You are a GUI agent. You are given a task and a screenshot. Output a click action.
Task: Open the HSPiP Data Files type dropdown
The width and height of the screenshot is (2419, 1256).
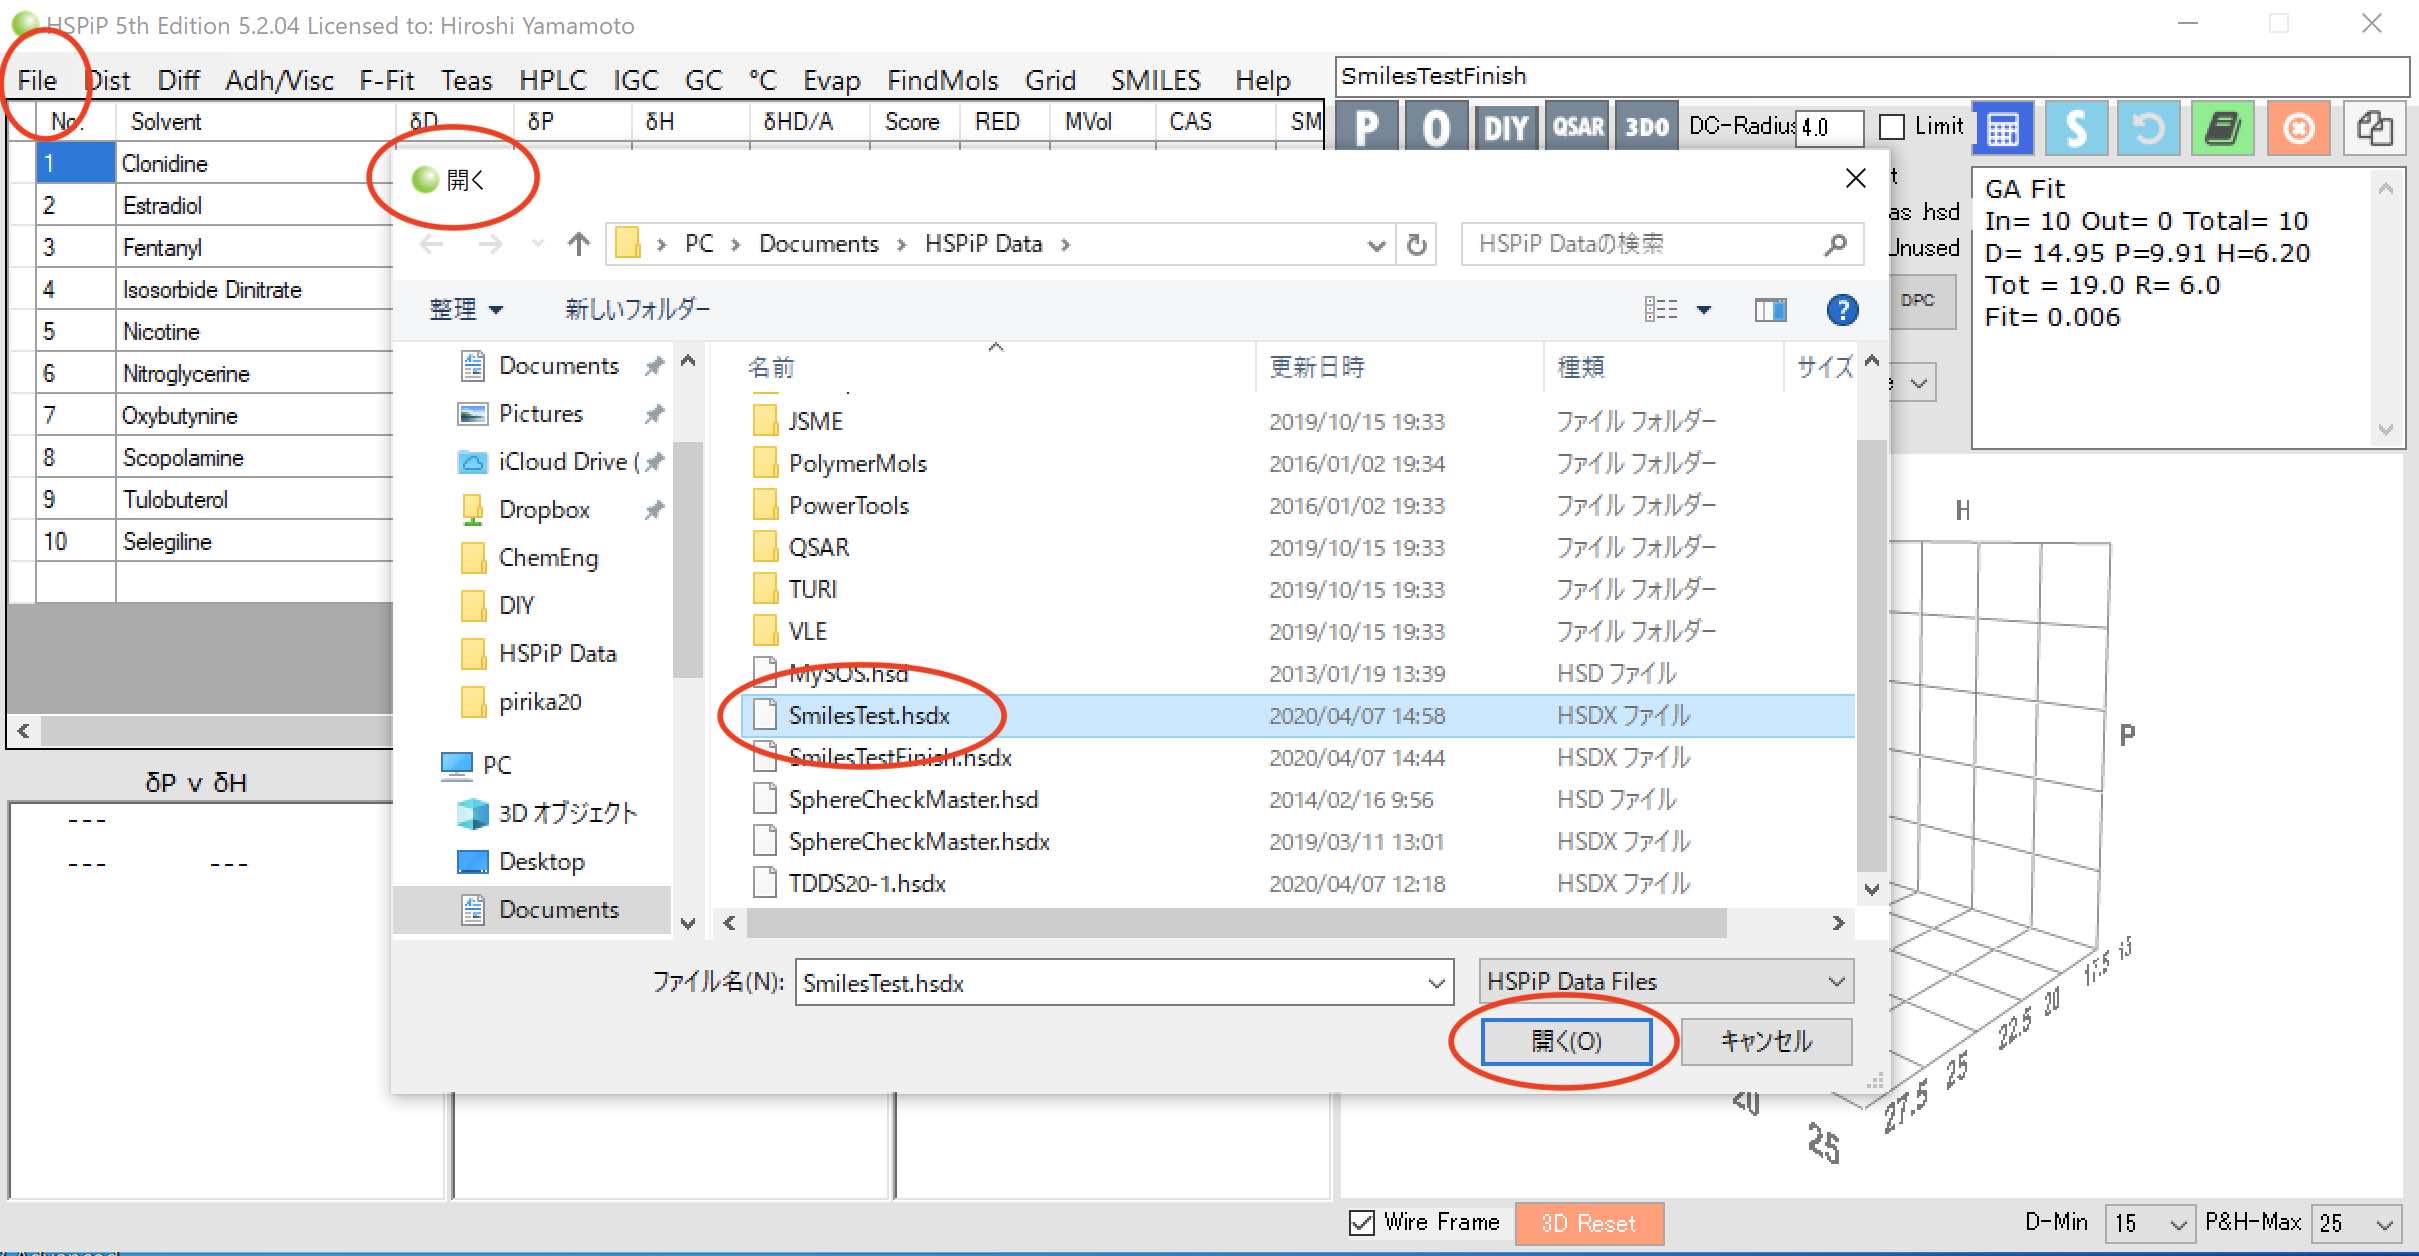click(x=1665, y=982)
